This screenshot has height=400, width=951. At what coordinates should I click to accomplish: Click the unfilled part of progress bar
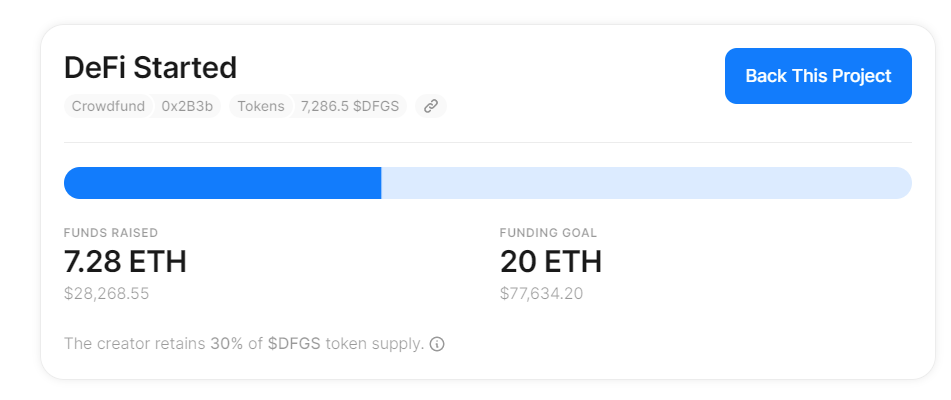point(647,183)
